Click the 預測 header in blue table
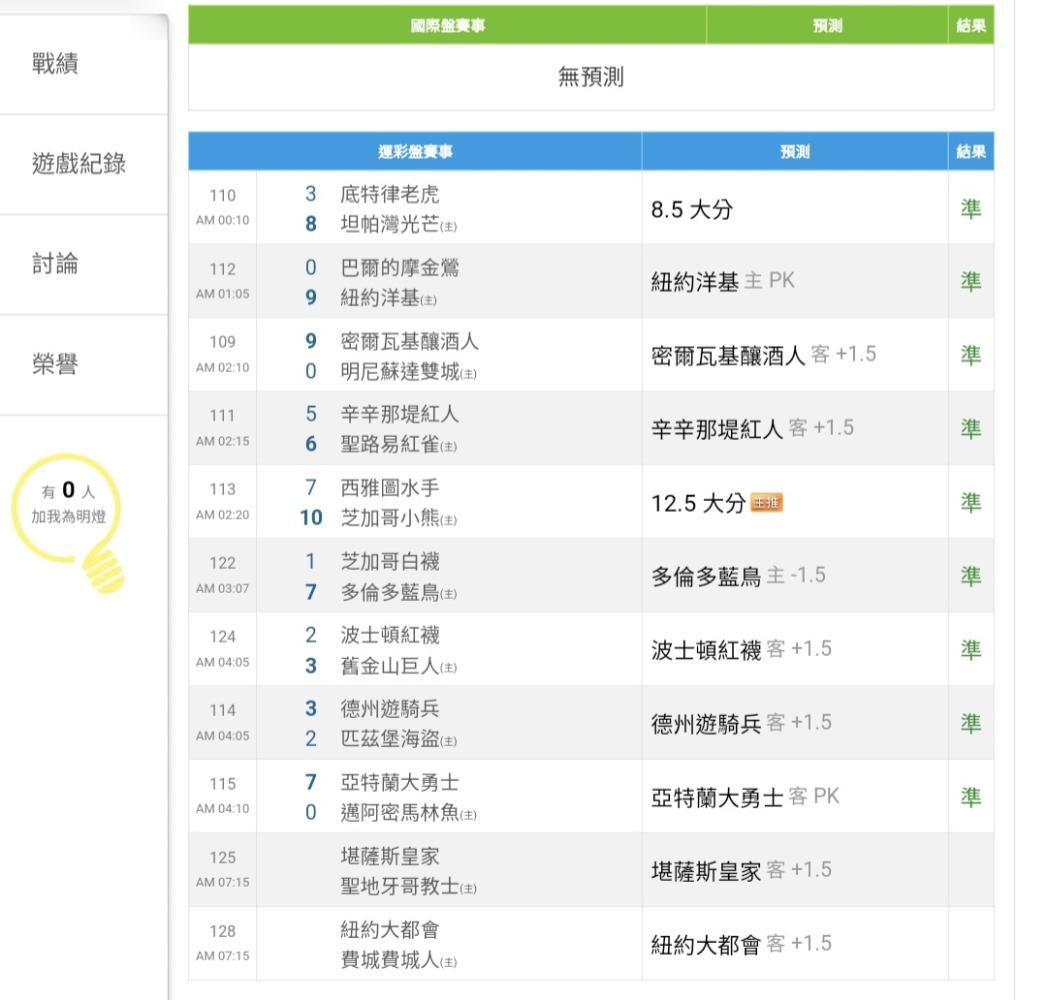The height and width of the screenshot is (1000, 1047). pyautogui.click(x=795, y=152)
